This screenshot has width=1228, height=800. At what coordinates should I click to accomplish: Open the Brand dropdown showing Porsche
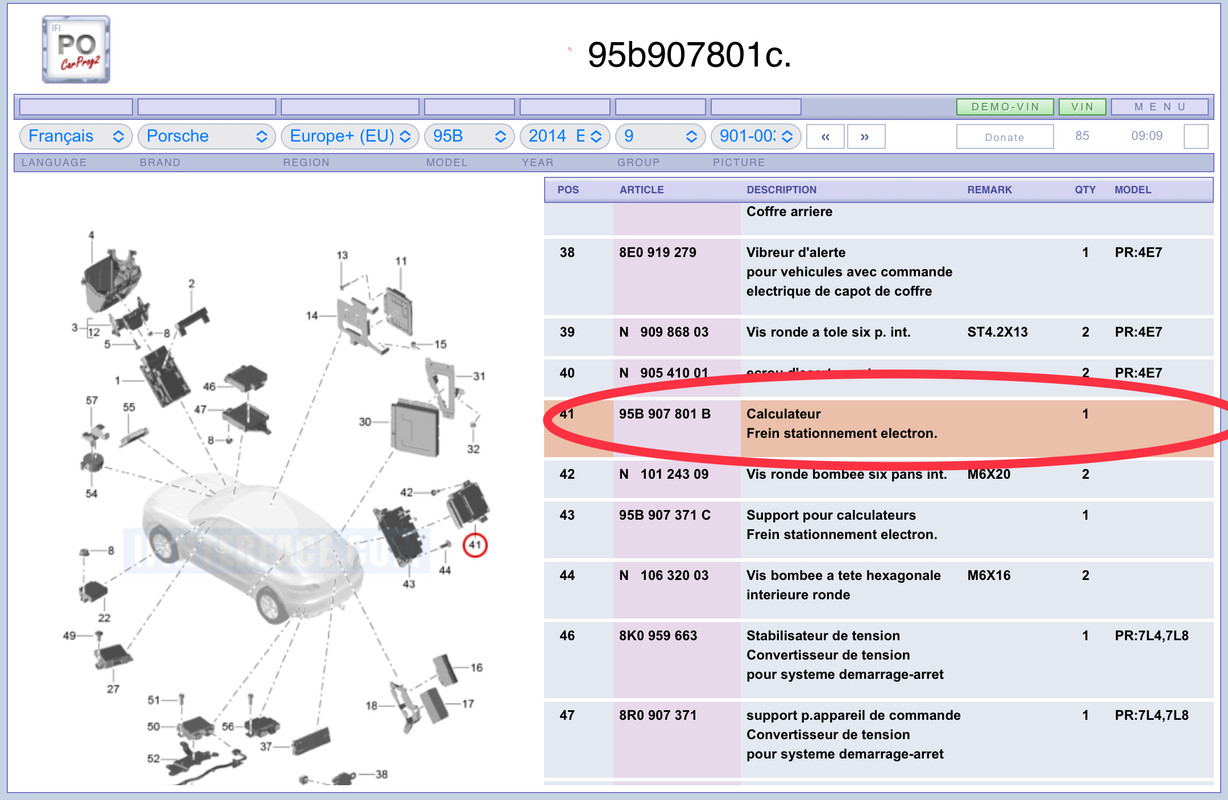click(x=207, y=136)
